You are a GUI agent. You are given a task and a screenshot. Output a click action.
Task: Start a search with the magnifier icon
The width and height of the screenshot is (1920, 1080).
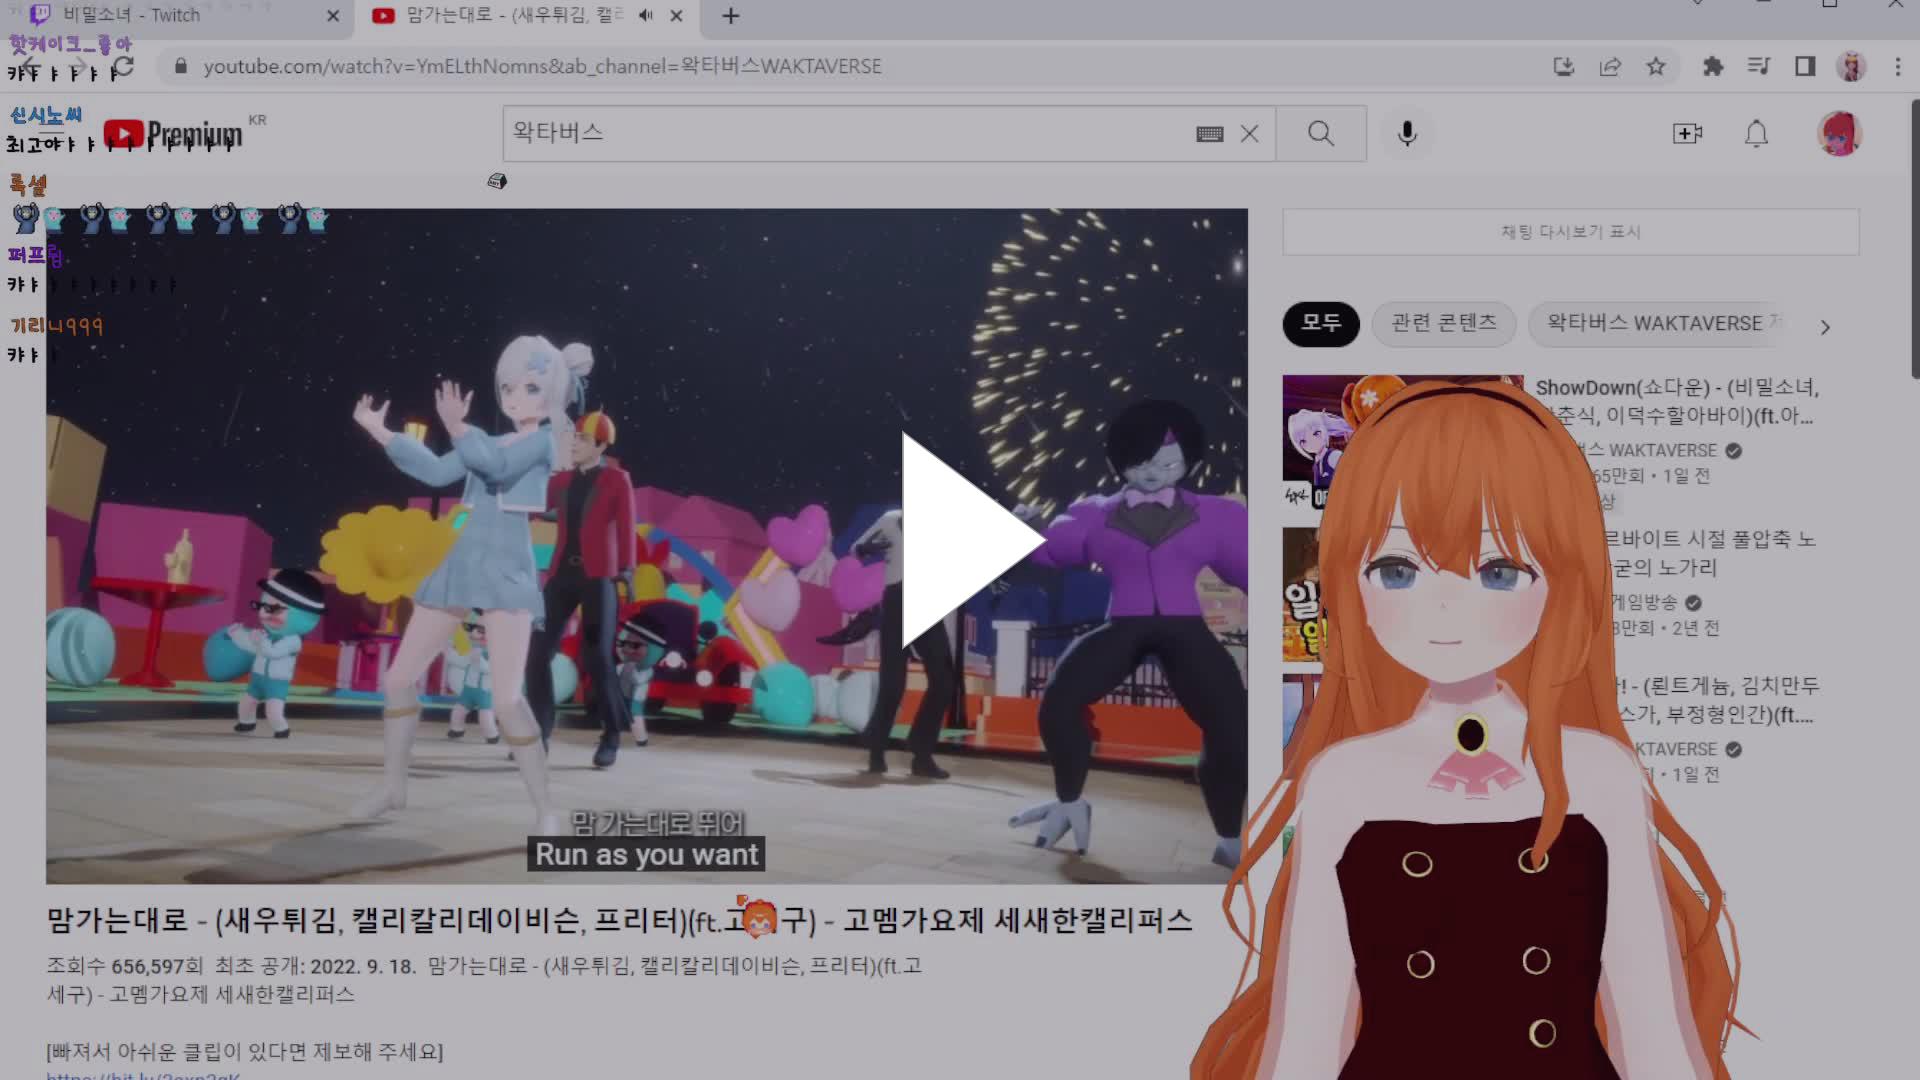point(1320,133)
